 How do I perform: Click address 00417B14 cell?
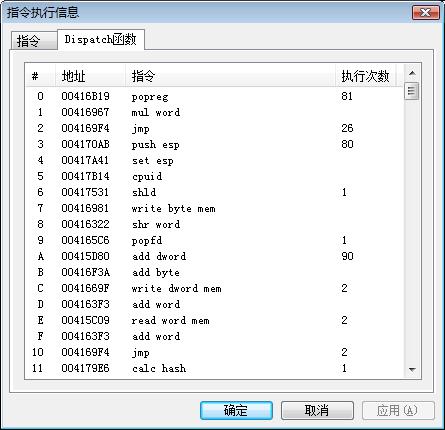click(85, 176)
